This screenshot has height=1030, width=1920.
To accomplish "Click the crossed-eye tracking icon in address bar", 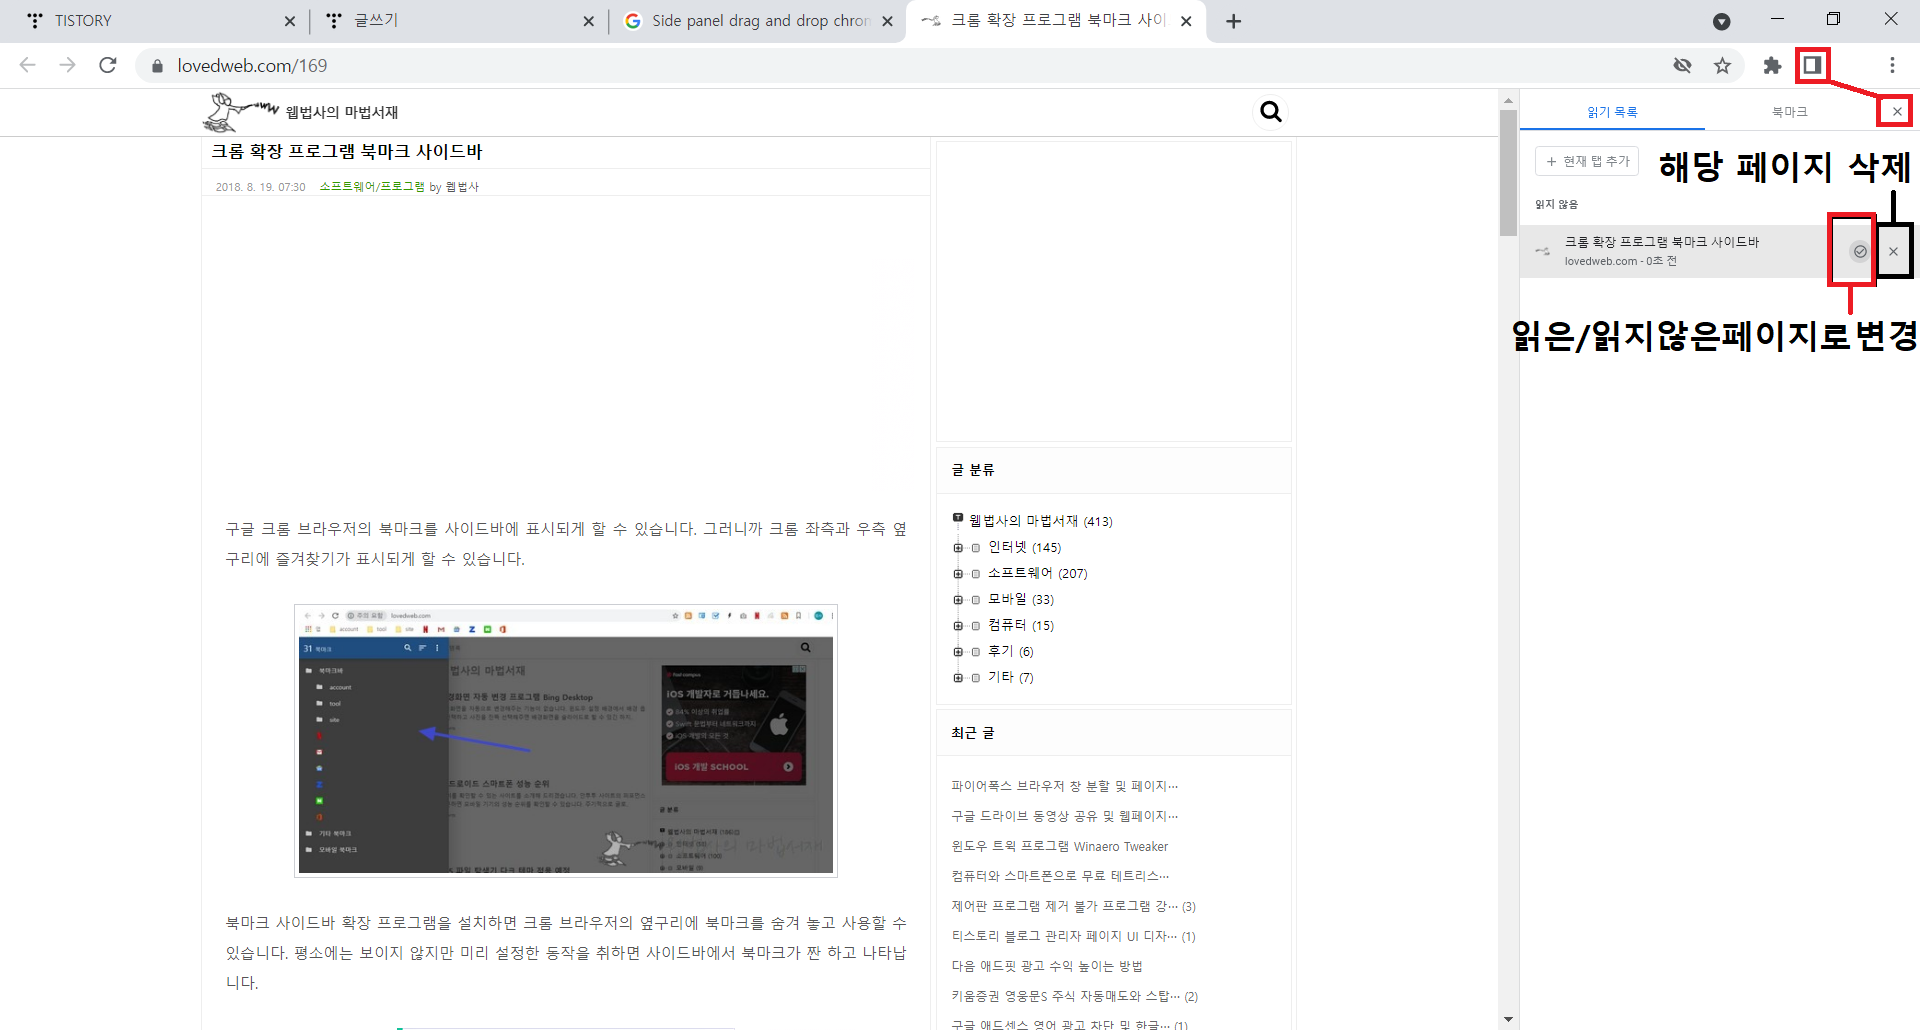I will (1682, 65).
